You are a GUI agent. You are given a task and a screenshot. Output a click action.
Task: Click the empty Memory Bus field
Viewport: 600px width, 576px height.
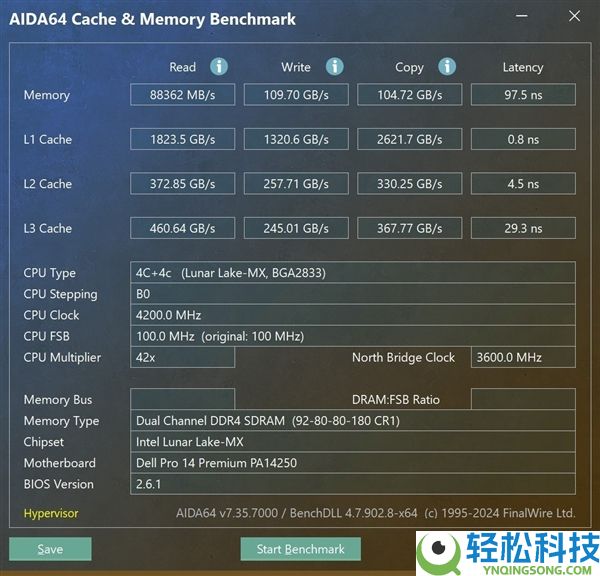tap(183, 399)
